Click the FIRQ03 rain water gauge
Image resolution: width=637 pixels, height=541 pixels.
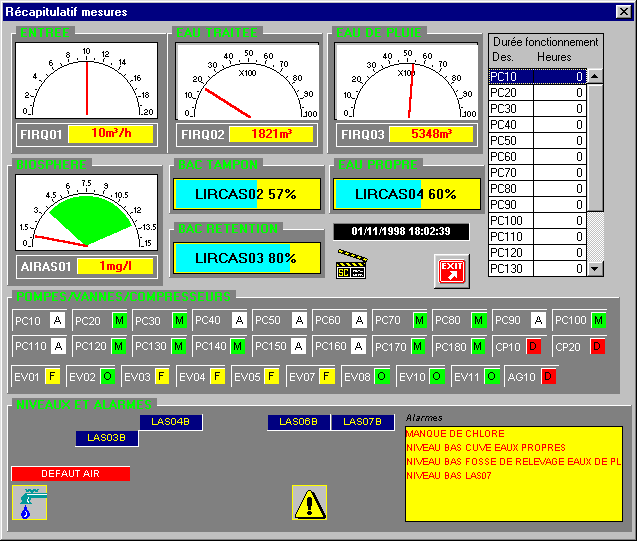tap(404, 80)
